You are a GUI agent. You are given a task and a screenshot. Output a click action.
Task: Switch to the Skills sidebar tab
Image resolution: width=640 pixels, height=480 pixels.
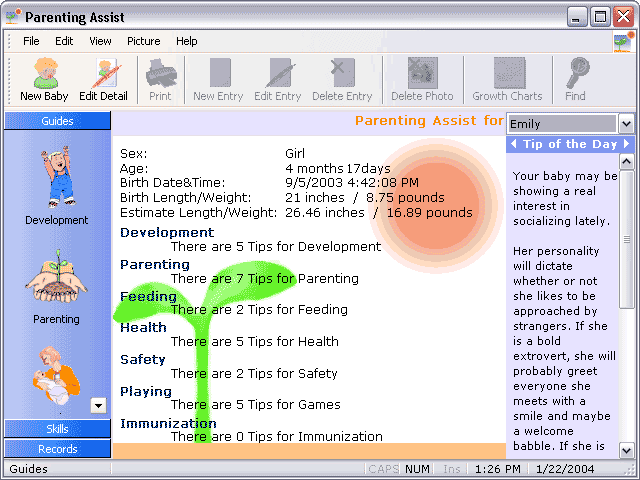click(57, 429)
